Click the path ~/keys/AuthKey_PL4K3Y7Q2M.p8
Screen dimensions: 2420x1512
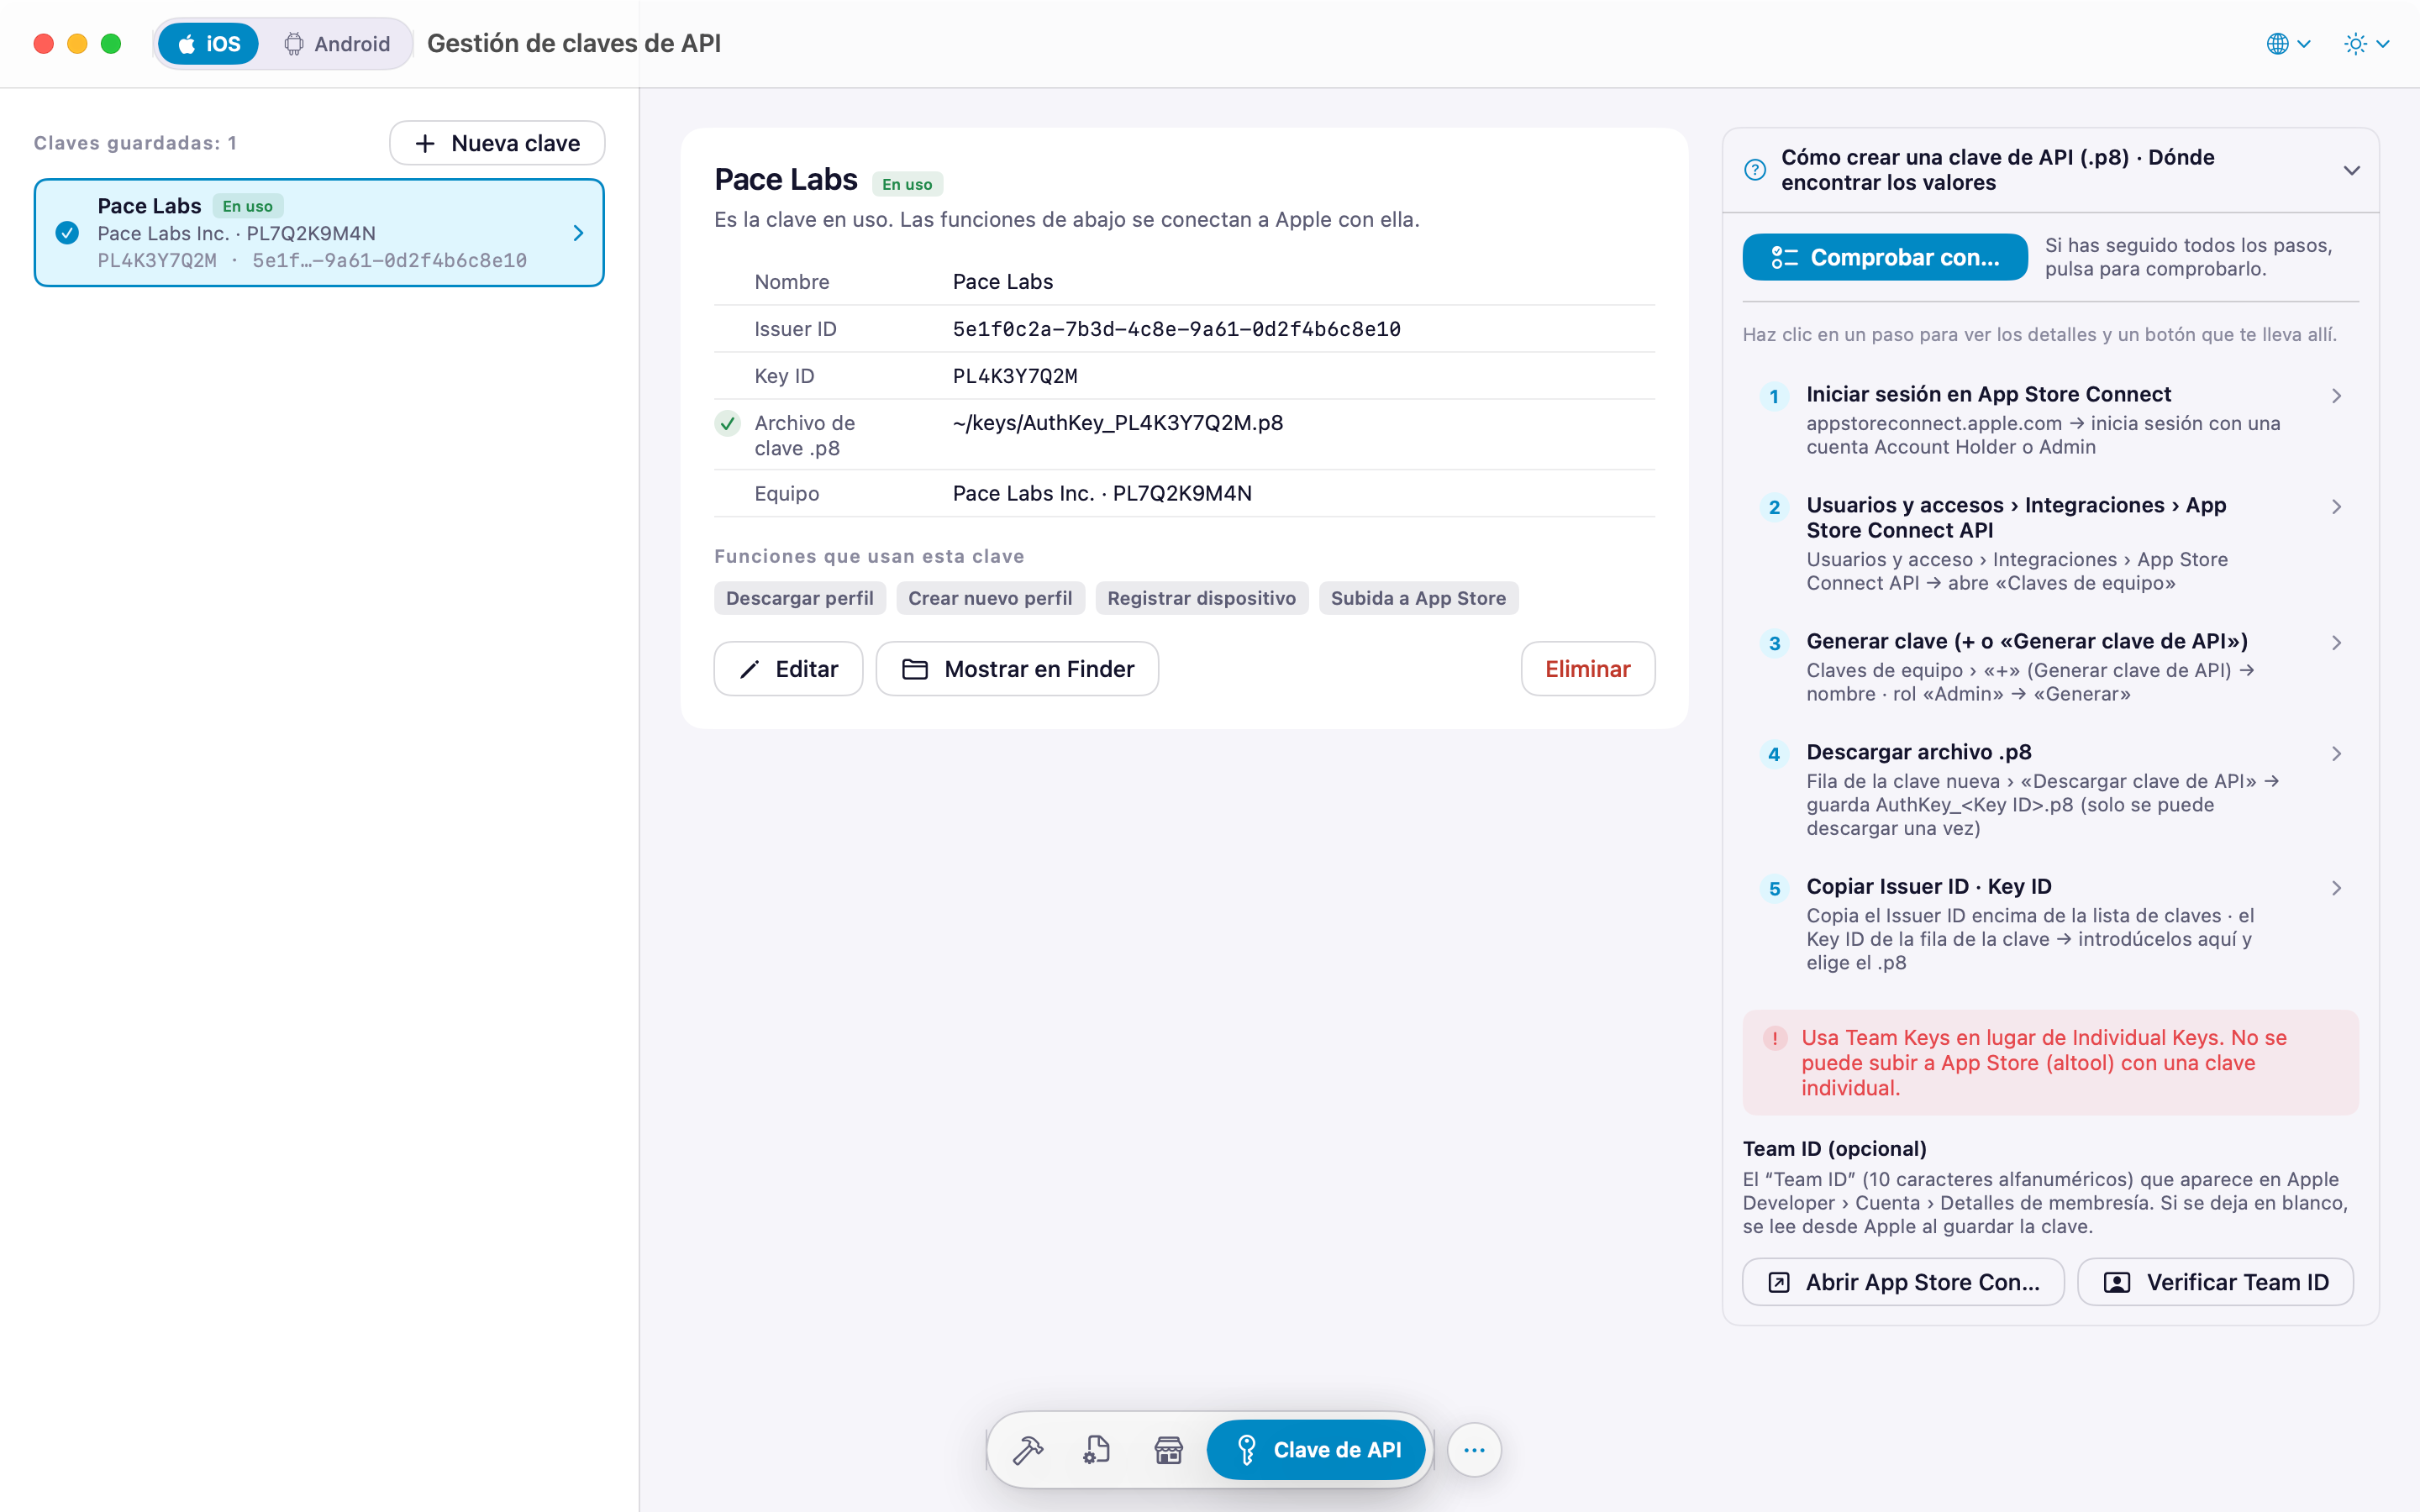click(x=1118, y=423)
